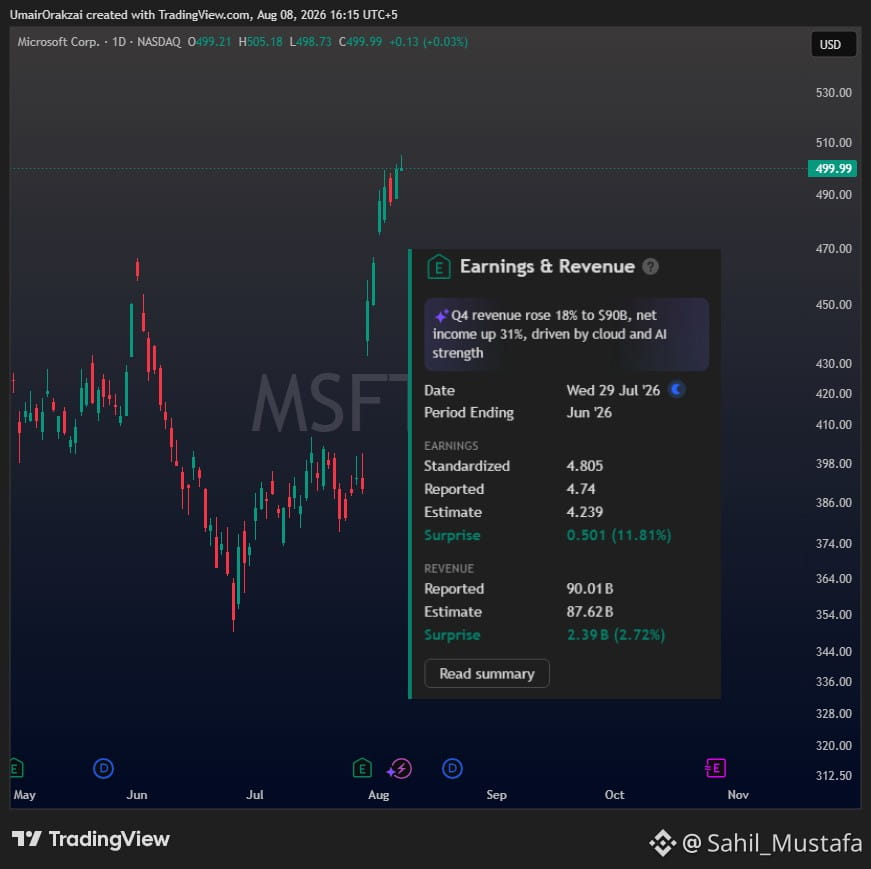Click the Reported revenue value 90.01 B
Screen dimensions: 871x869
589,588
